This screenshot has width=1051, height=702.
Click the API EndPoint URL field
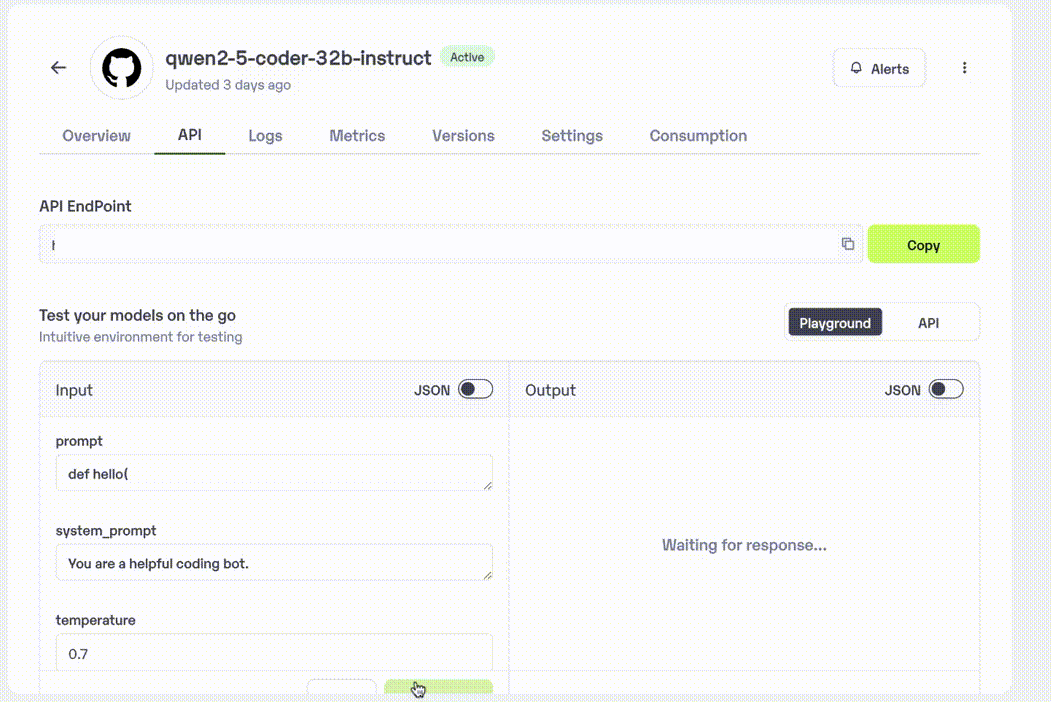click(450, 244)
